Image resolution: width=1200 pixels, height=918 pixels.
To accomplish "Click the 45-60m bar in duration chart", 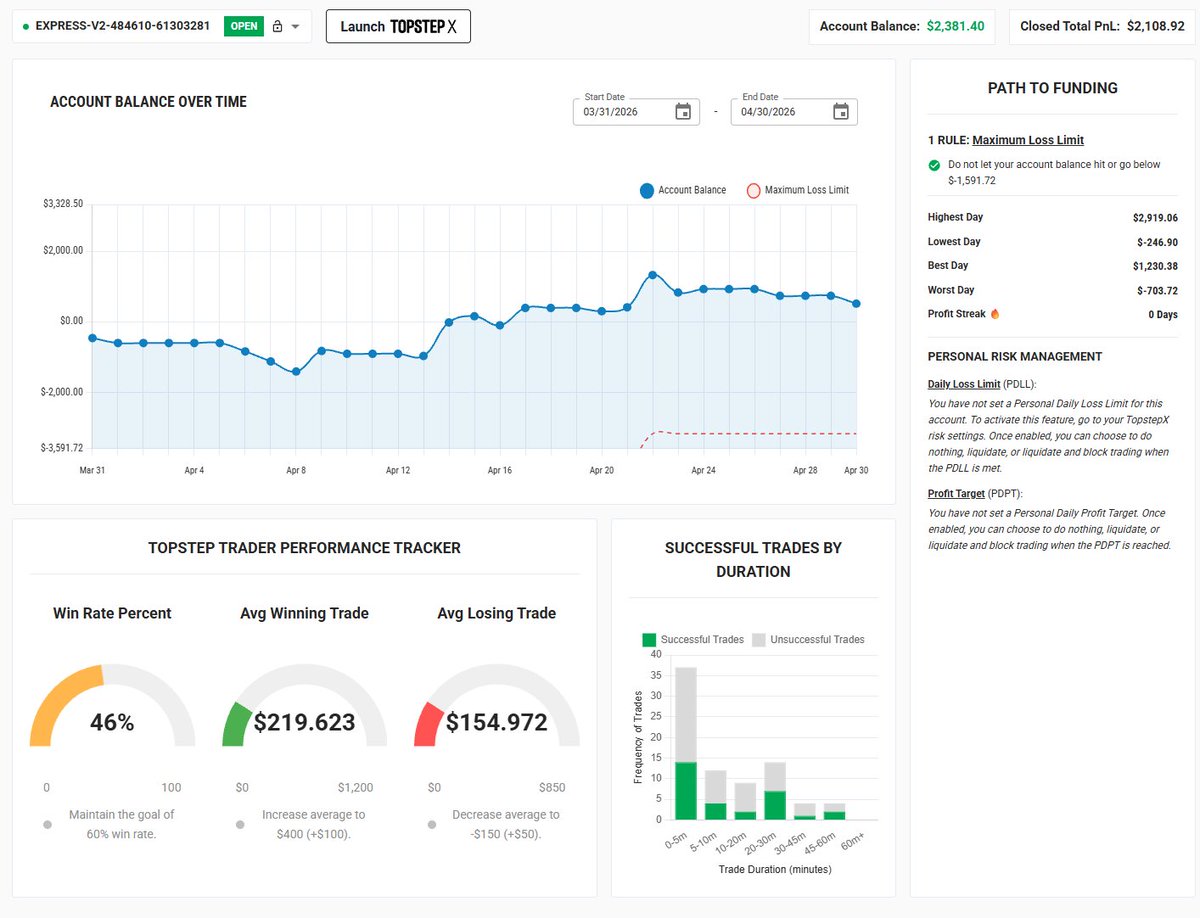I will click(836, 811).
